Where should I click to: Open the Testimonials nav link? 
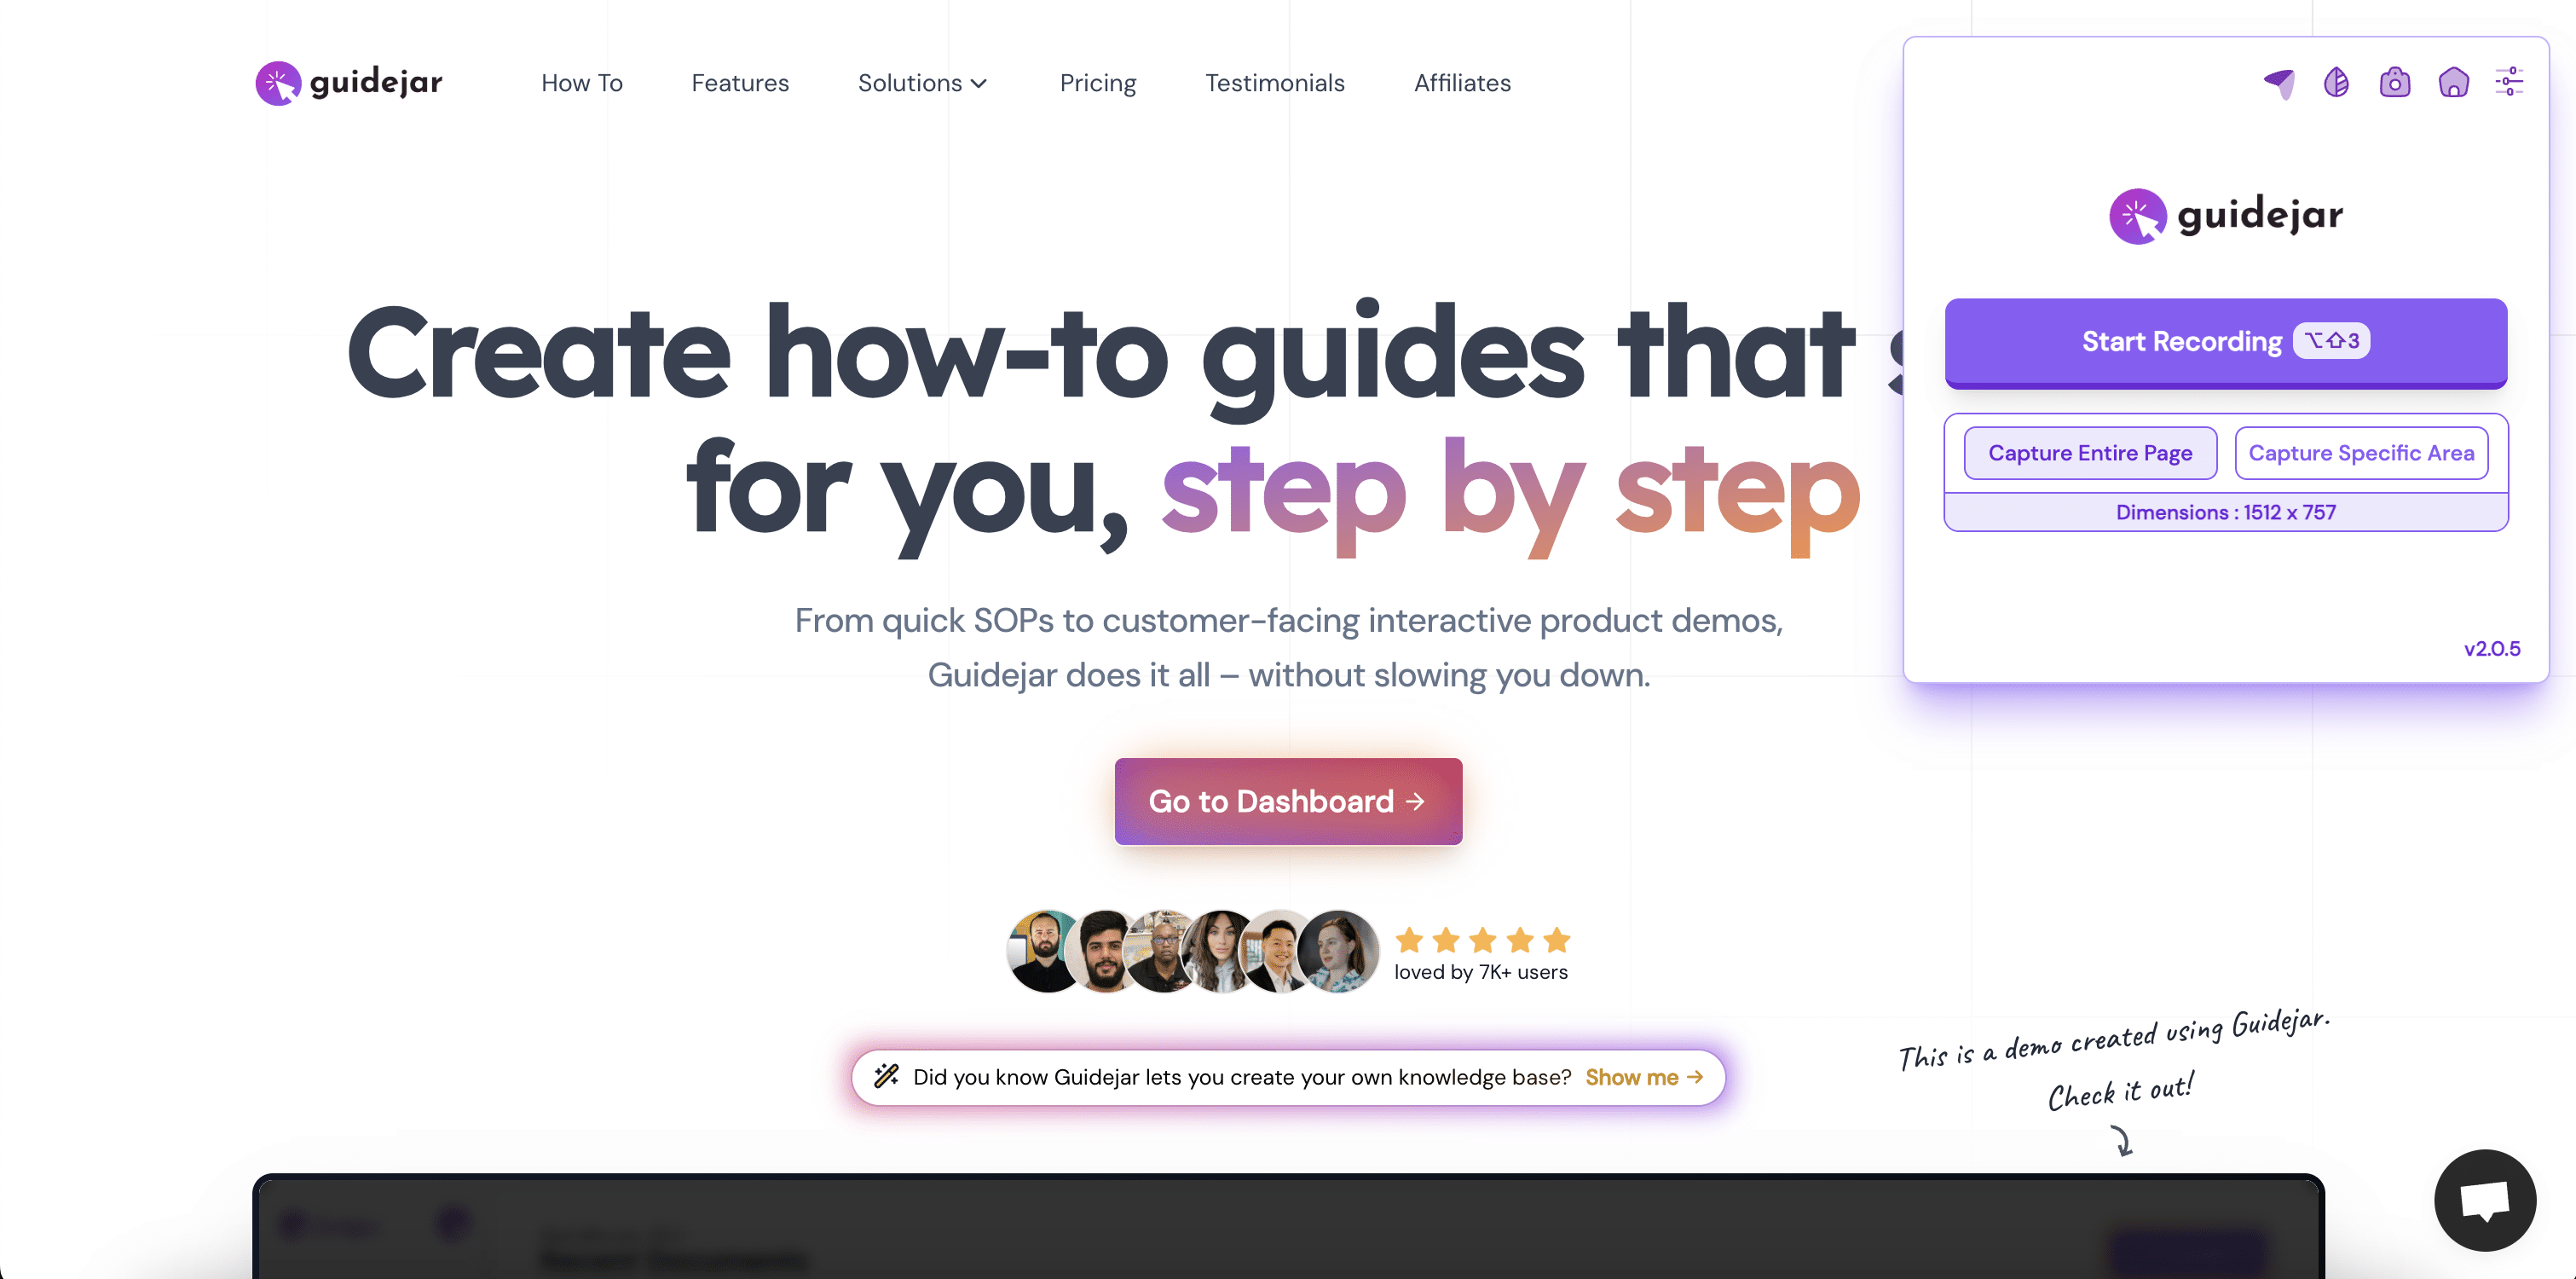pos(1275,83)
